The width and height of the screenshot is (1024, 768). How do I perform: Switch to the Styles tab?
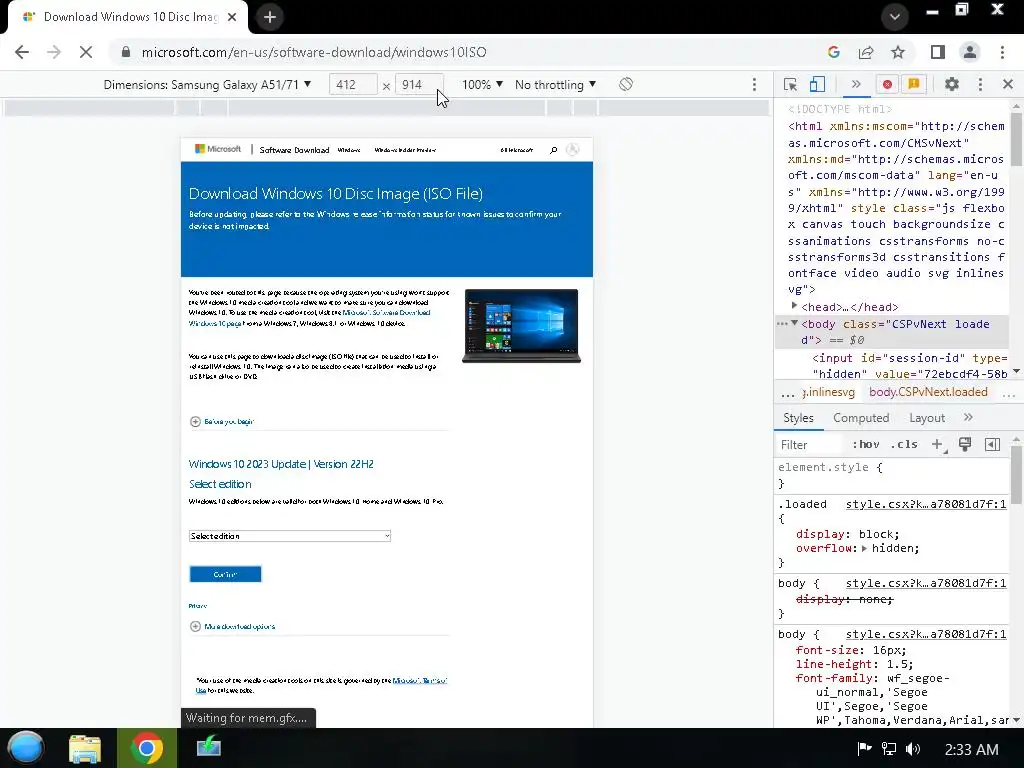point(798,418)
